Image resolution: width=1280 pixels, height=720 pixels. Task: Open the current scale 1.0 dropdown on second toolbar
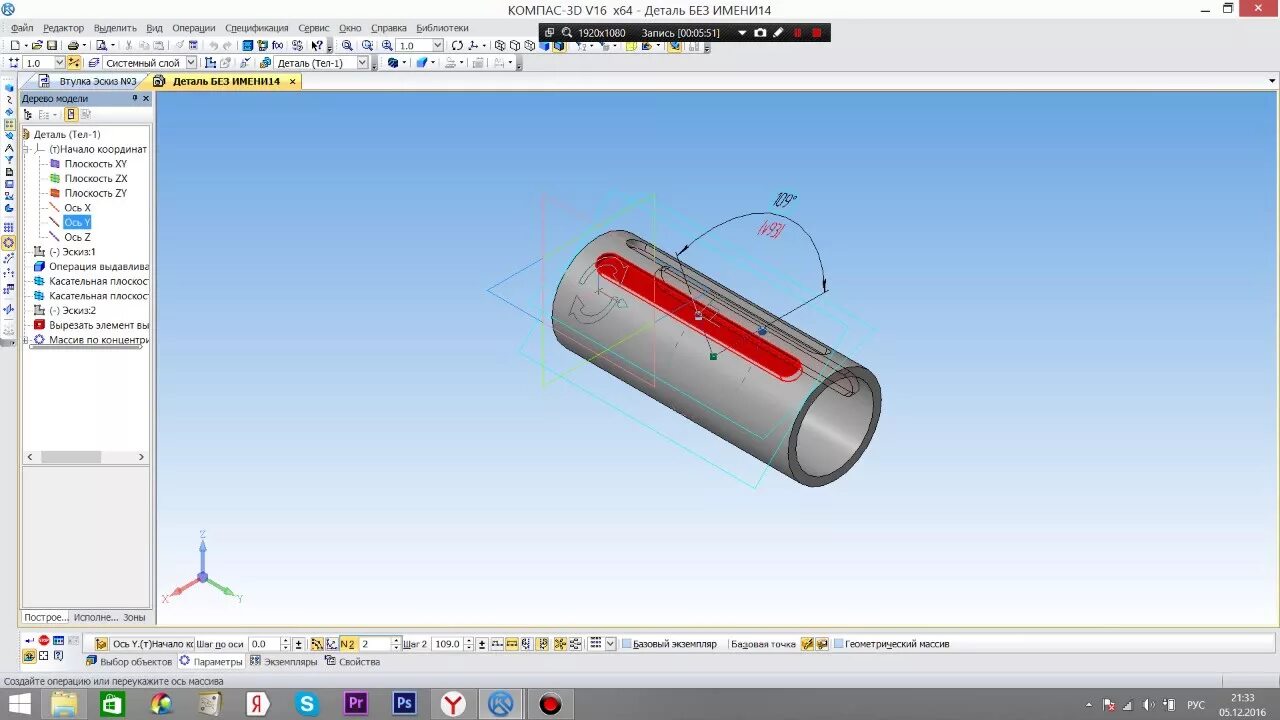pyautogui.click(x=58, y=63)
